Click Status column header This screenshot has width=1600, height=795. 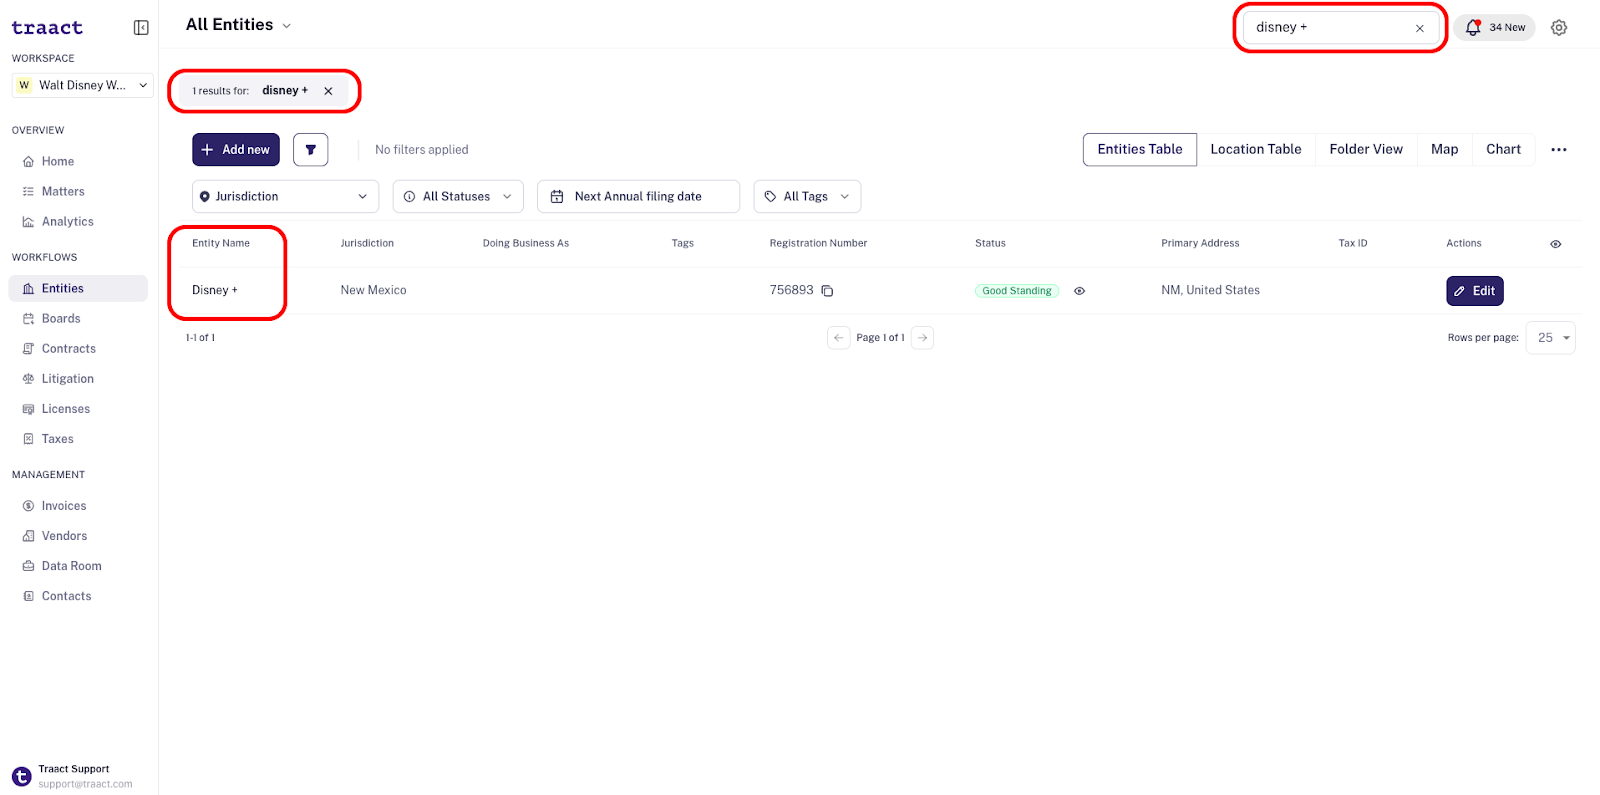click(x=990, y=244)
